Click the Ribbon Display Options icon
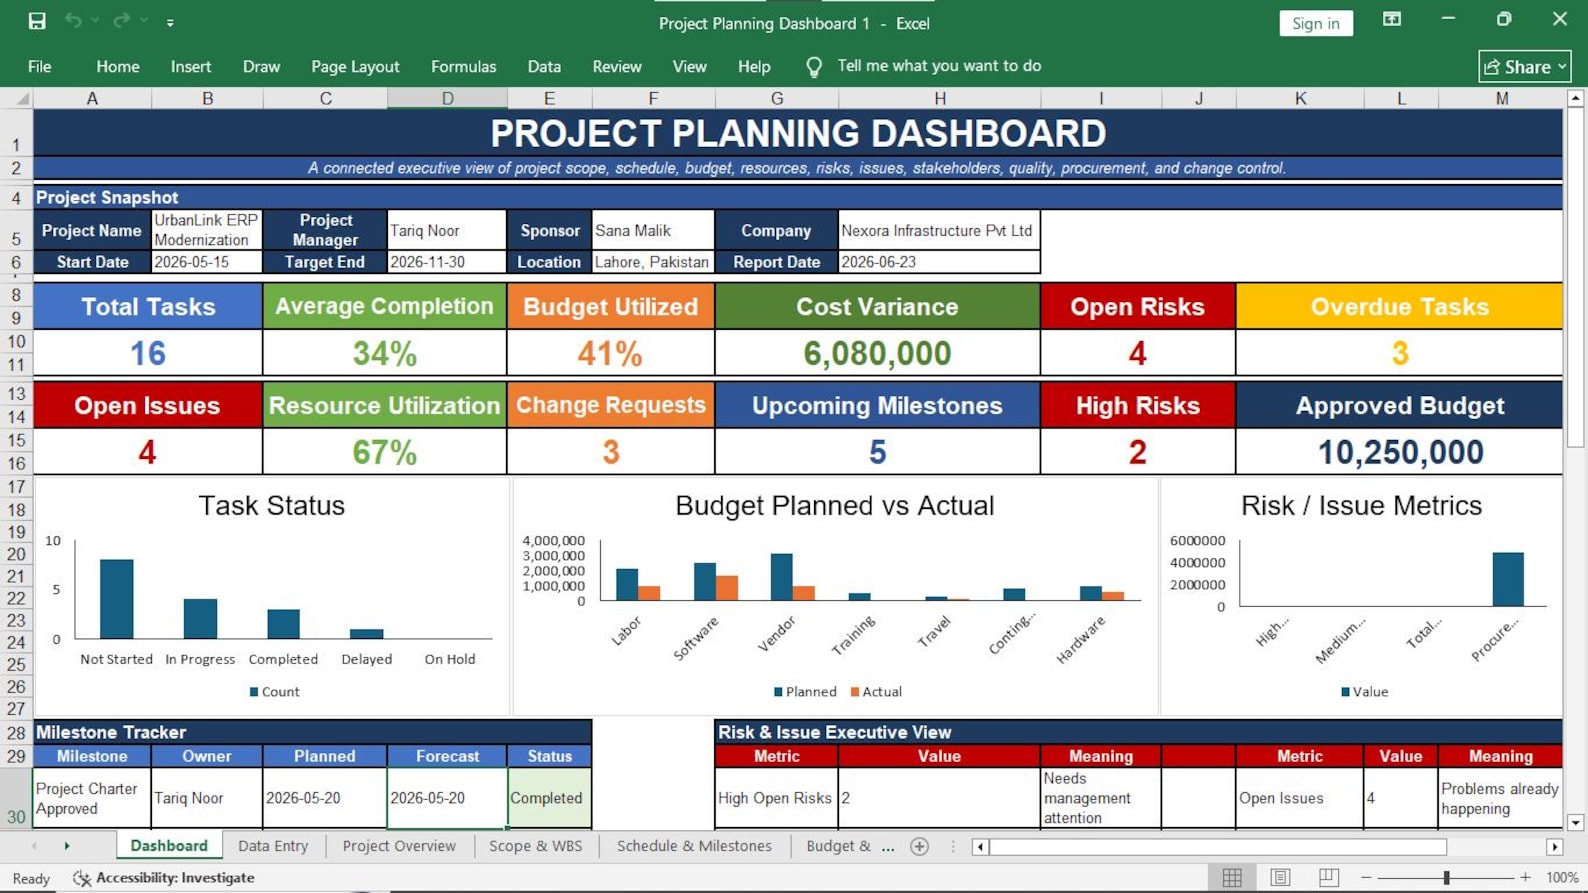The height and width of the screenshot is (893, 1588). pos(1392,20)
